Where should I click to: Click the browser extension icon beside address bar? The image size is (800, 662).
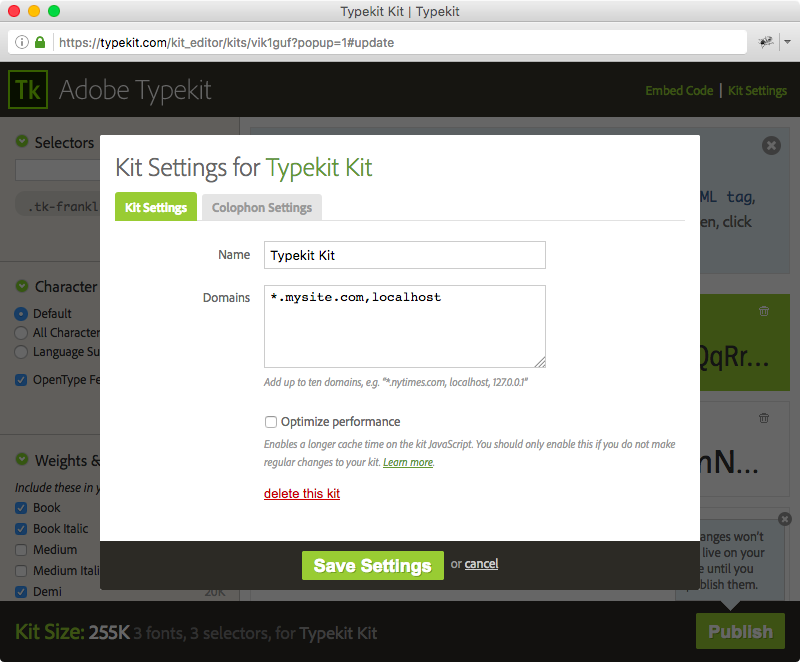[765, 42]
